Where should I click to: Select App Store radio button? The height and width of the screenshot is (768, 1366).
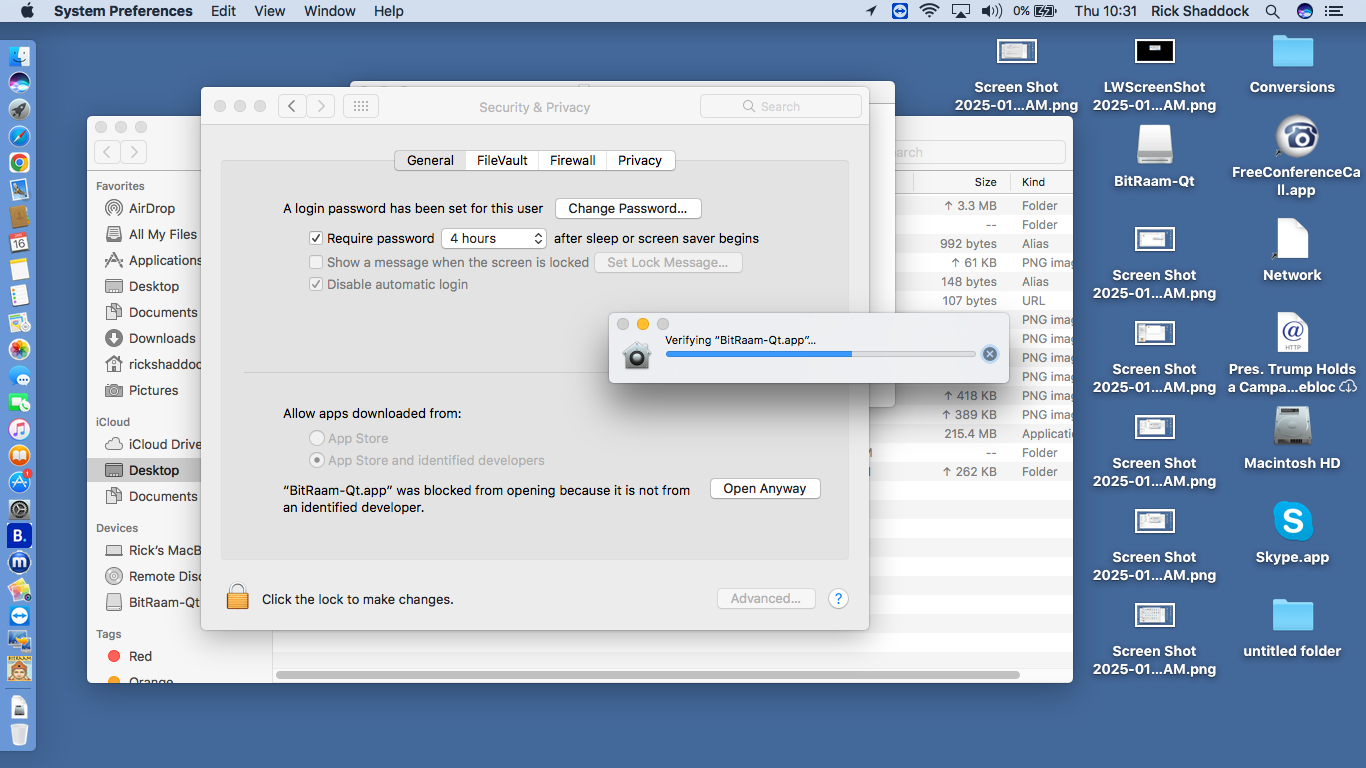coord(317,438)
